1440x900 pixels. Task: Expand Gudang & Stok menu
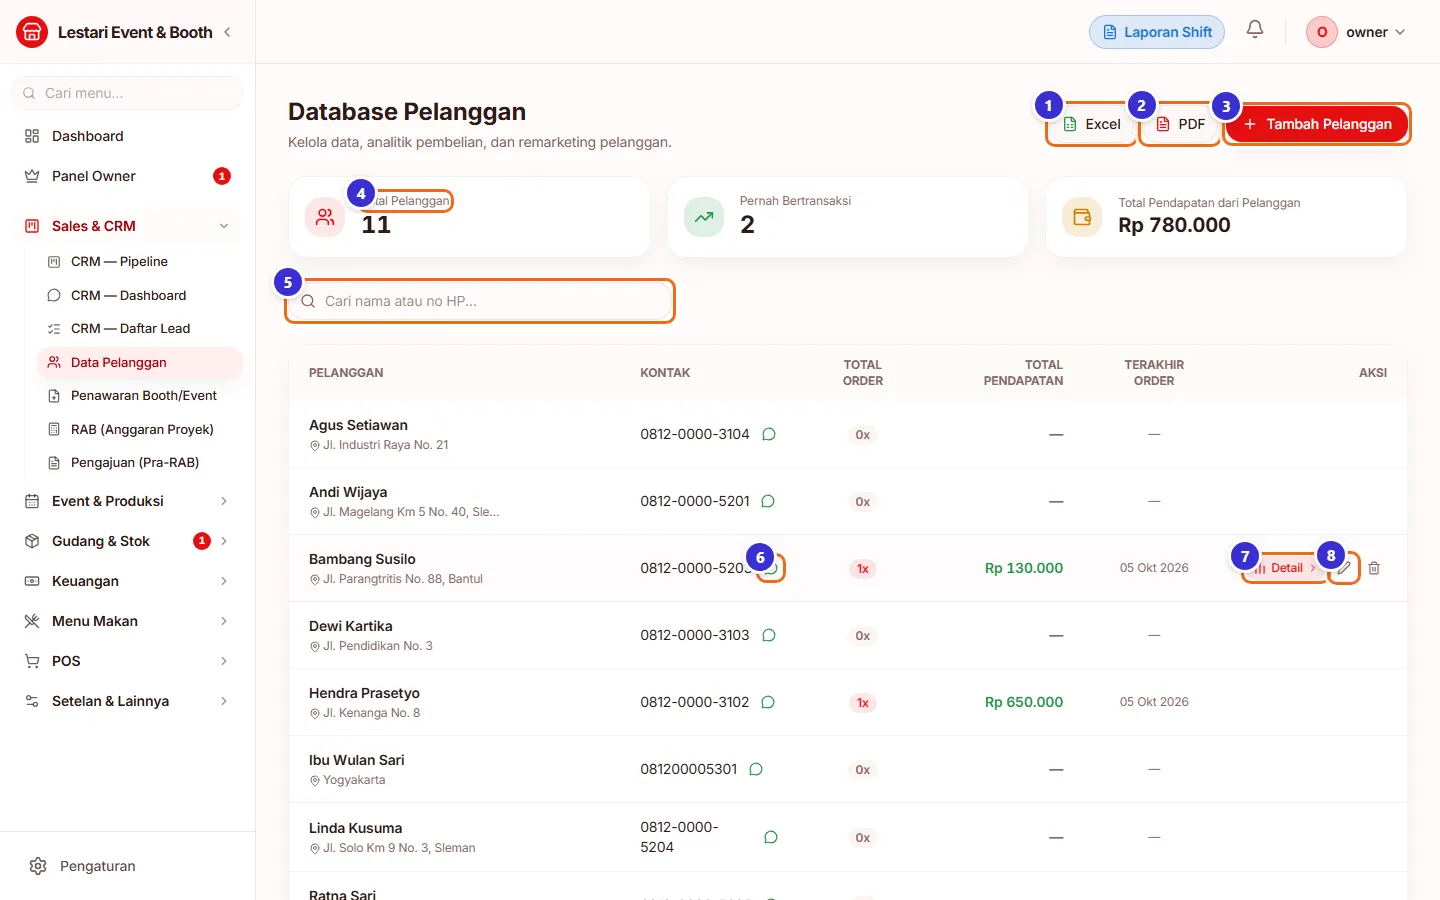127,541
